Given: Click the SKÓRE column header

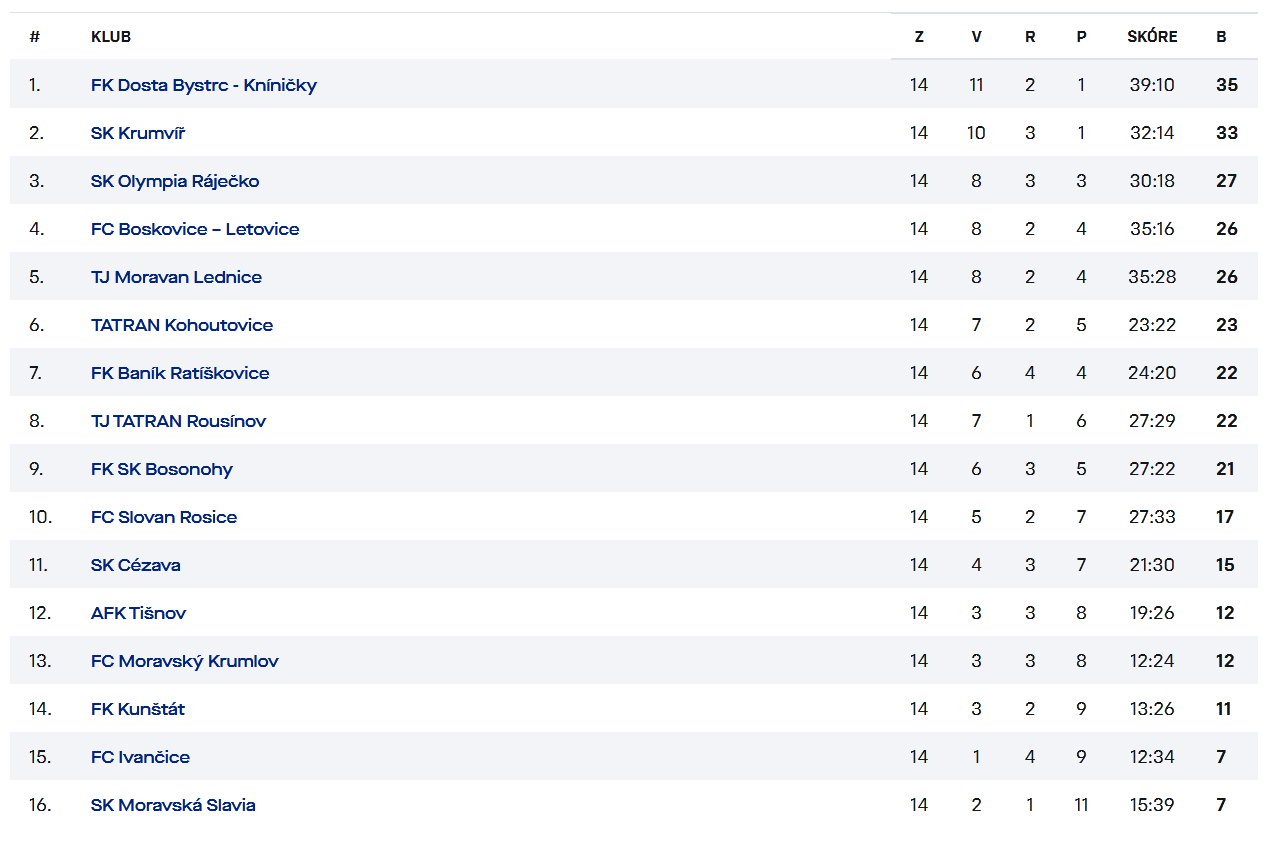Looking at the screenshot, I should point(1152,37).
